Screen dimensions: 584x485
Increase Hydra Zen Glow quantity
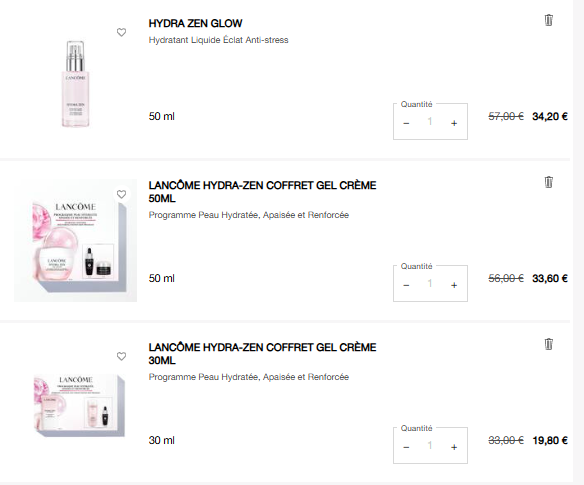[x=454, y=123]
